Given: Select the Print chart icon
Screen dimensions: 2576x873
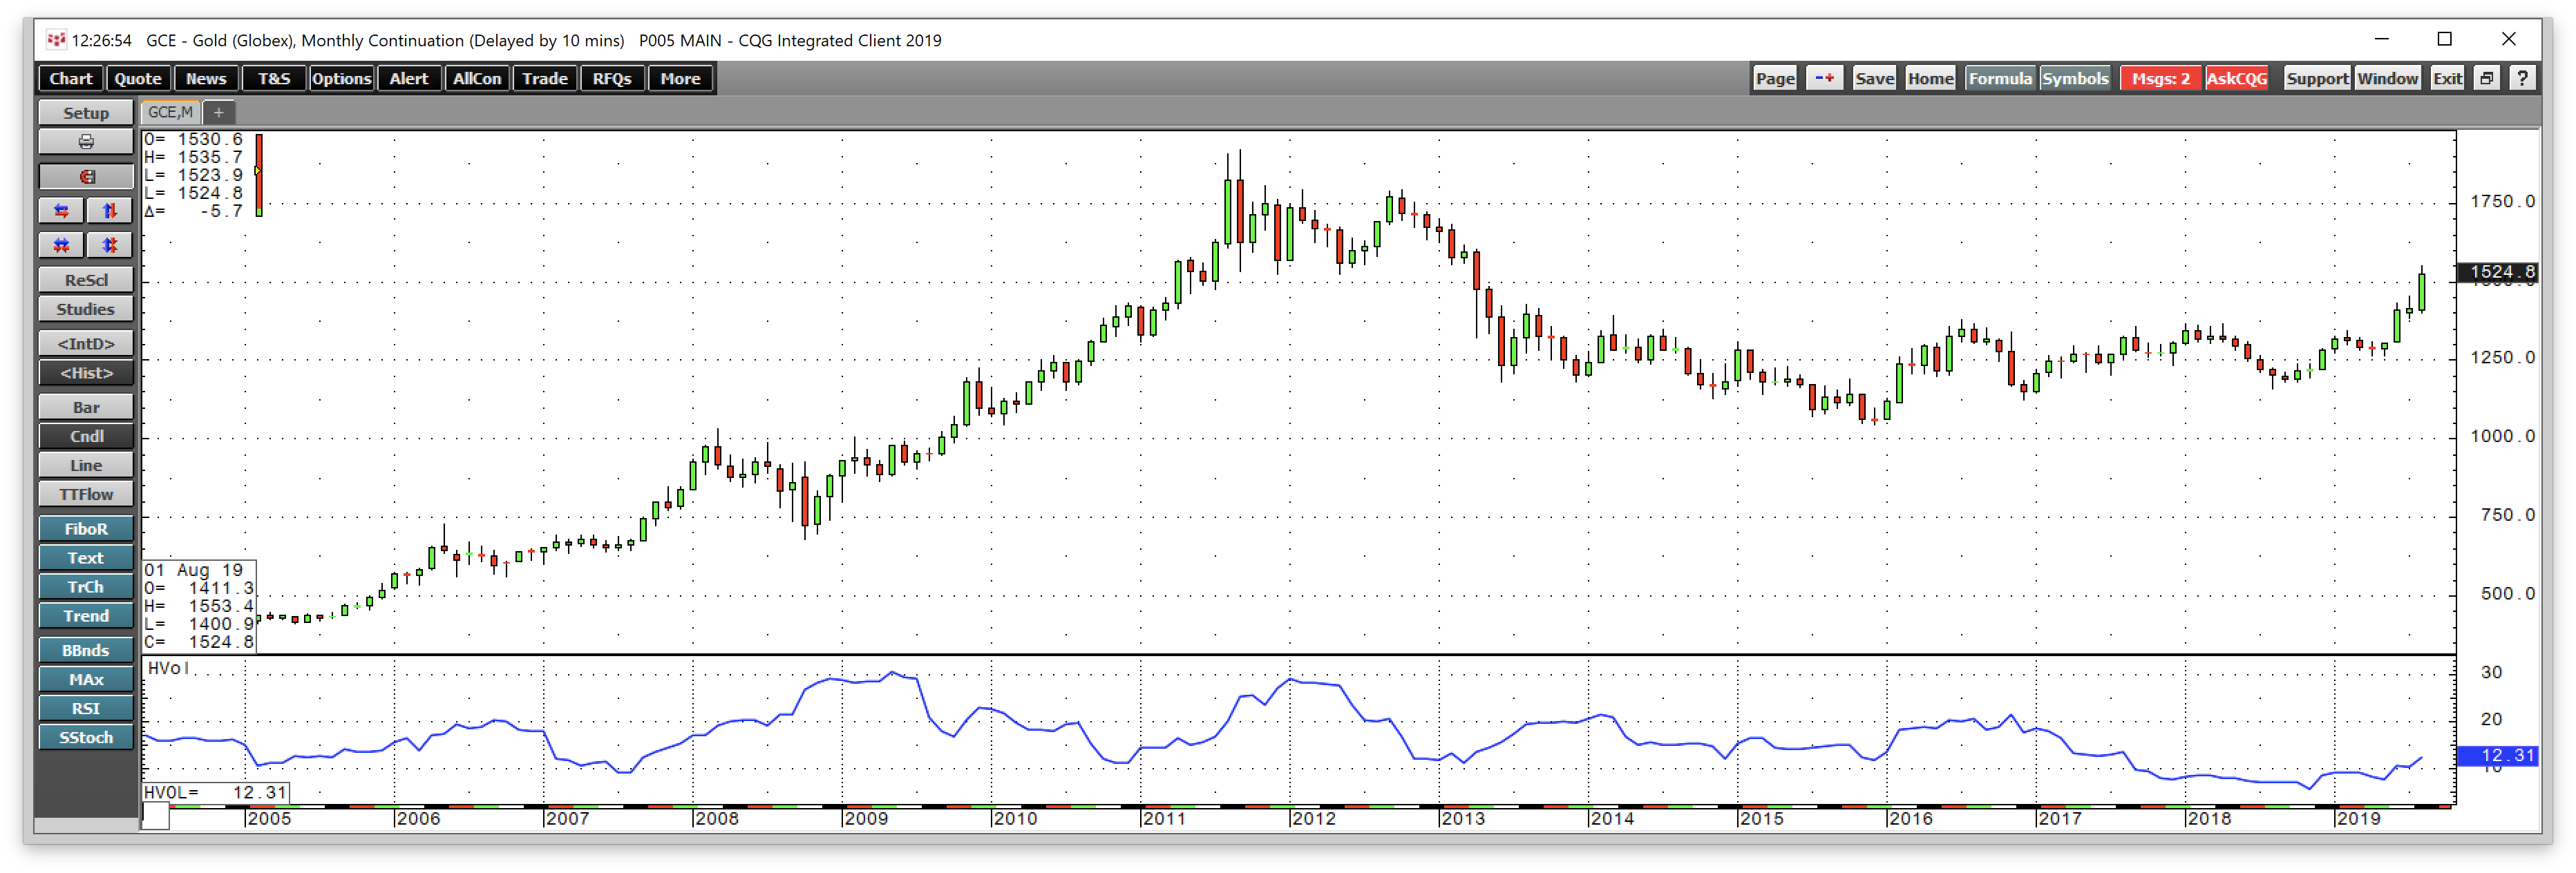Looking at the screenshot, I should [x=85, y=142].
